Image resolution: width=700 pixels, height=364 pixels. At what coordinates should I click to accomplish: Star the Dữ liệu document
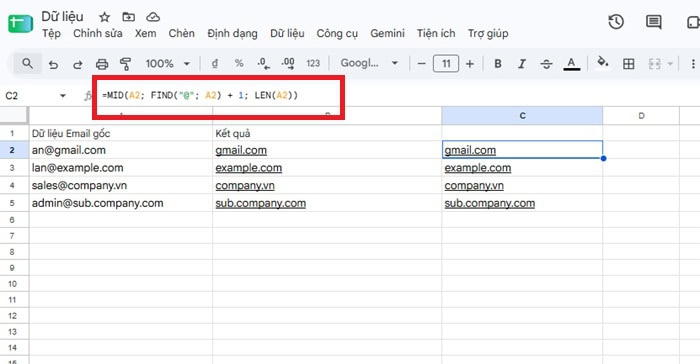pos(104,17)
